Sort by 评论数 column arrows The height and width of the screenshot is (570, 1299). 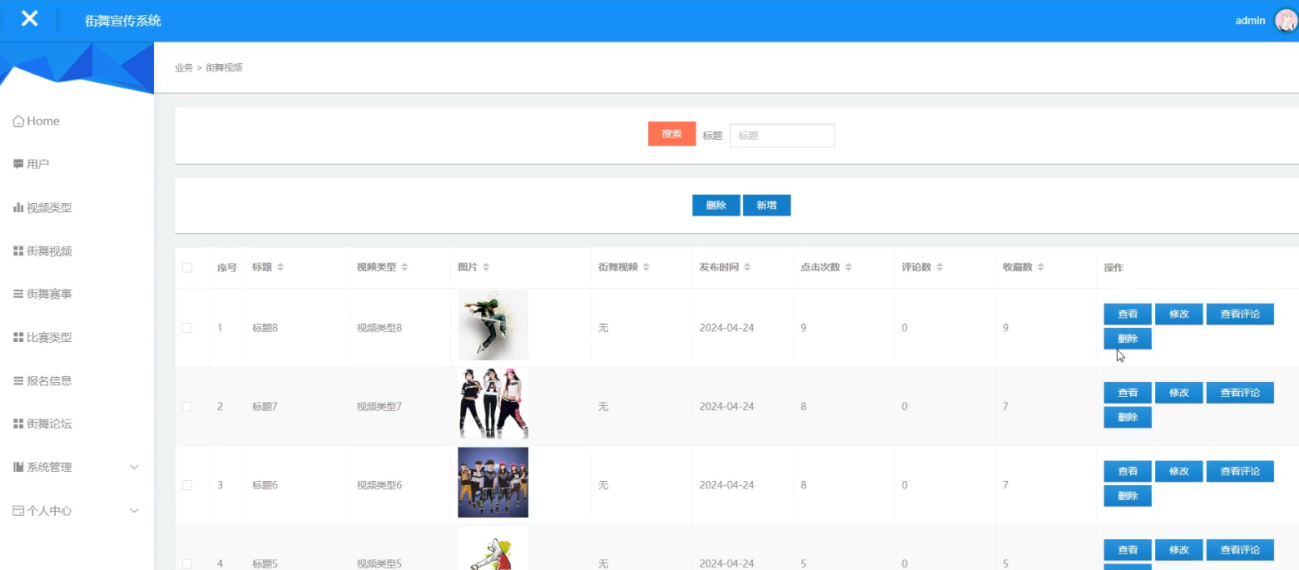coord(940,268)
